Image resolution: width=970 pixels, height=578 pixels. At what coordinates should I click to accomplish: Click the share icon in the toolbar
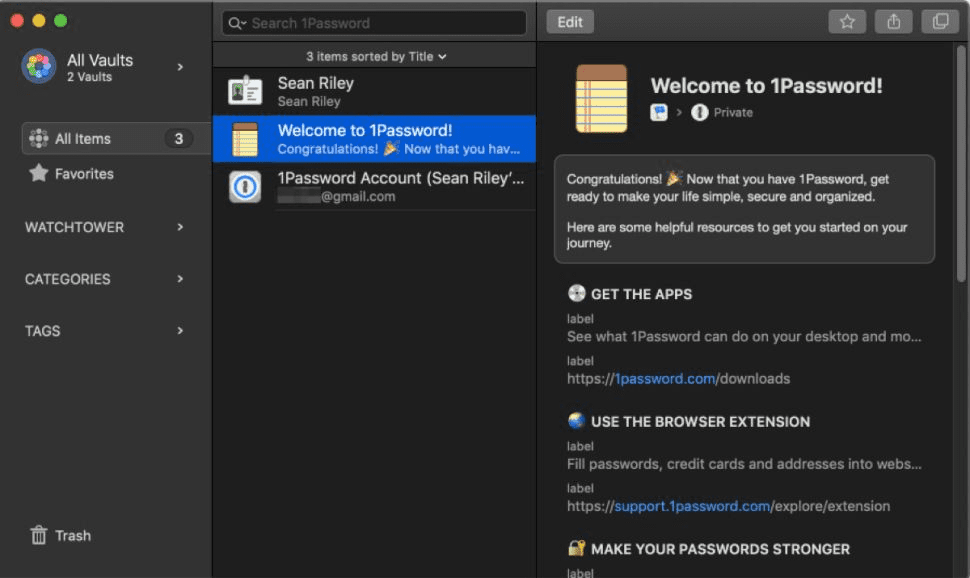[x=893, y=22]
